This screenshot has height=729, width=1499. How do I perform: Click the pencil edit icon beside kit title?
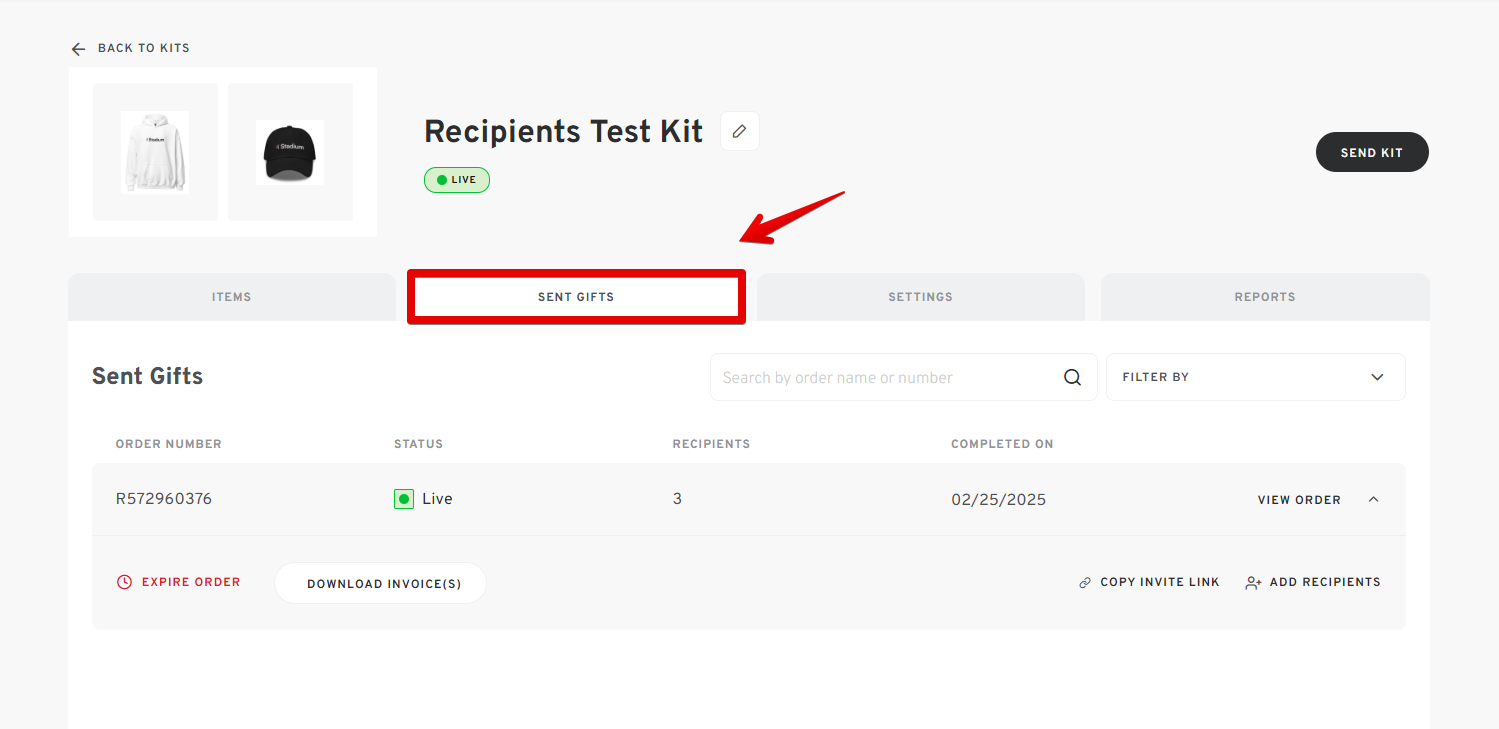(740, 131)
